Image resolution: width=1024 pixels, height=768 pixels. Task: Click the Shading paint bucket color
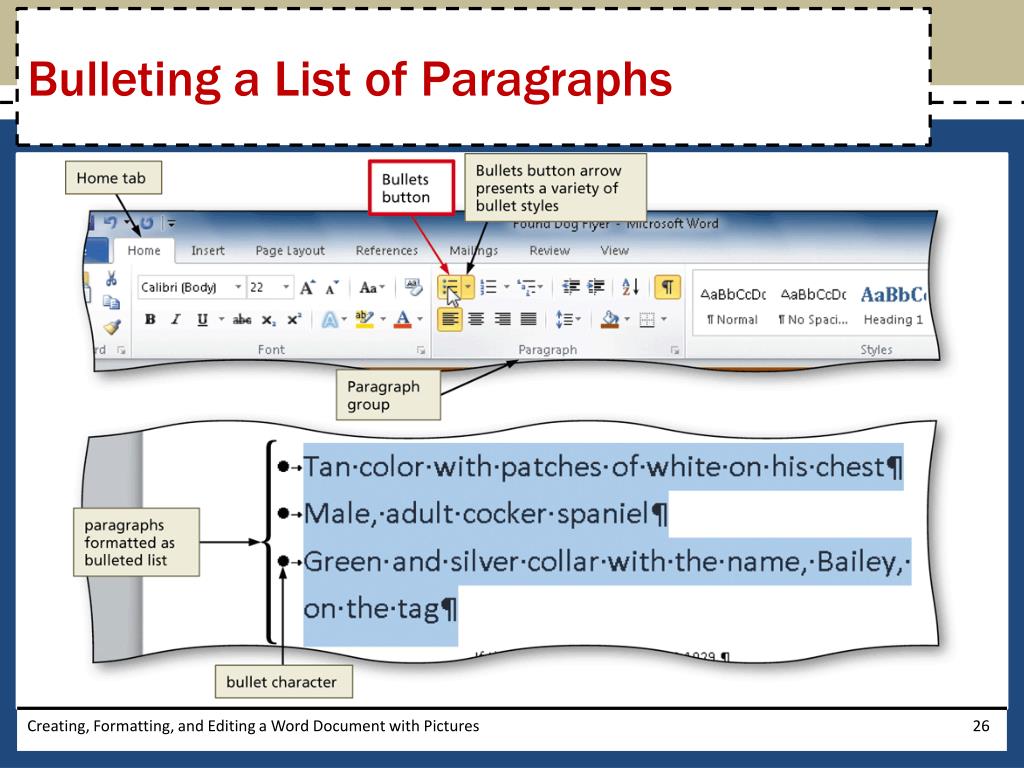click(x=610, y=319)
